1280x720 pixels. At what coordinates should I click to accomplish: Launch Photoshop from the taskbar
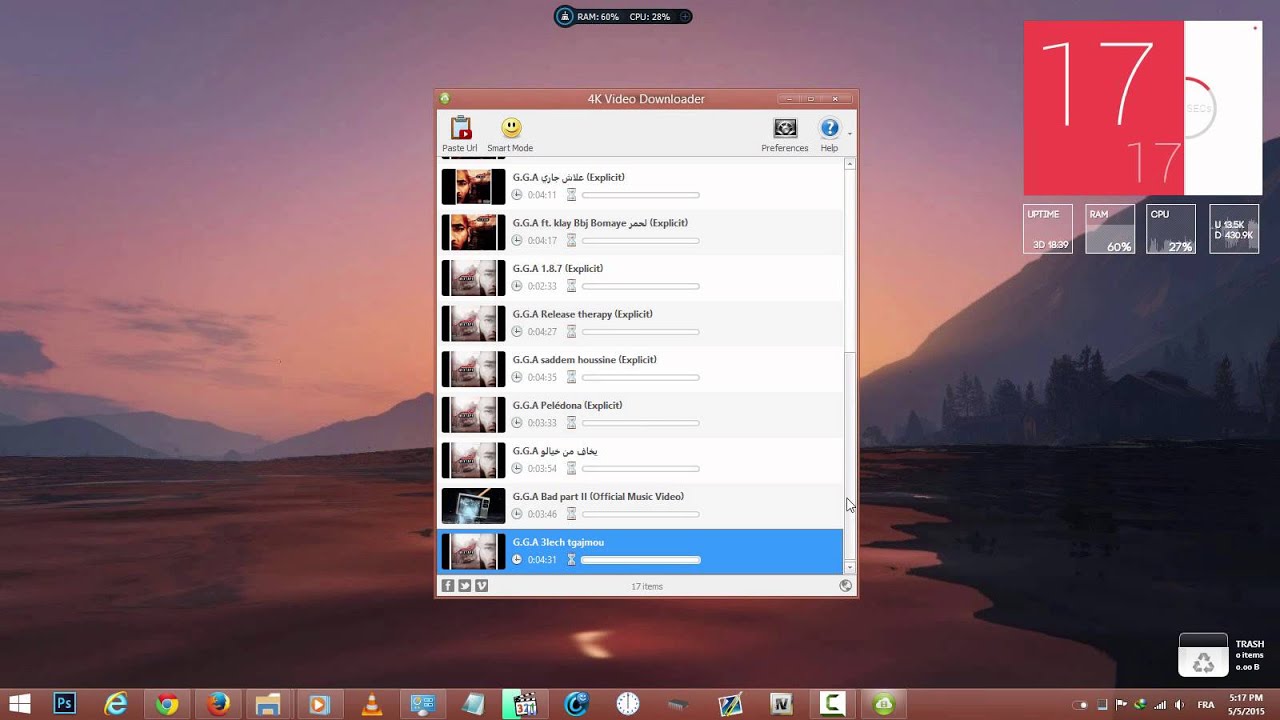point(64,704)
